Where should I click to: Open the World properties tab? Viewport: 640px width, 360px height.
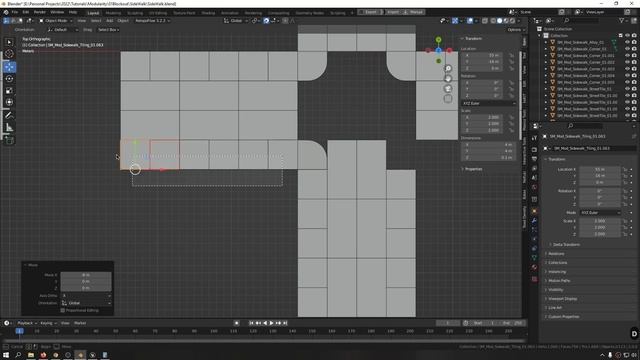click(x=534, y=187)
